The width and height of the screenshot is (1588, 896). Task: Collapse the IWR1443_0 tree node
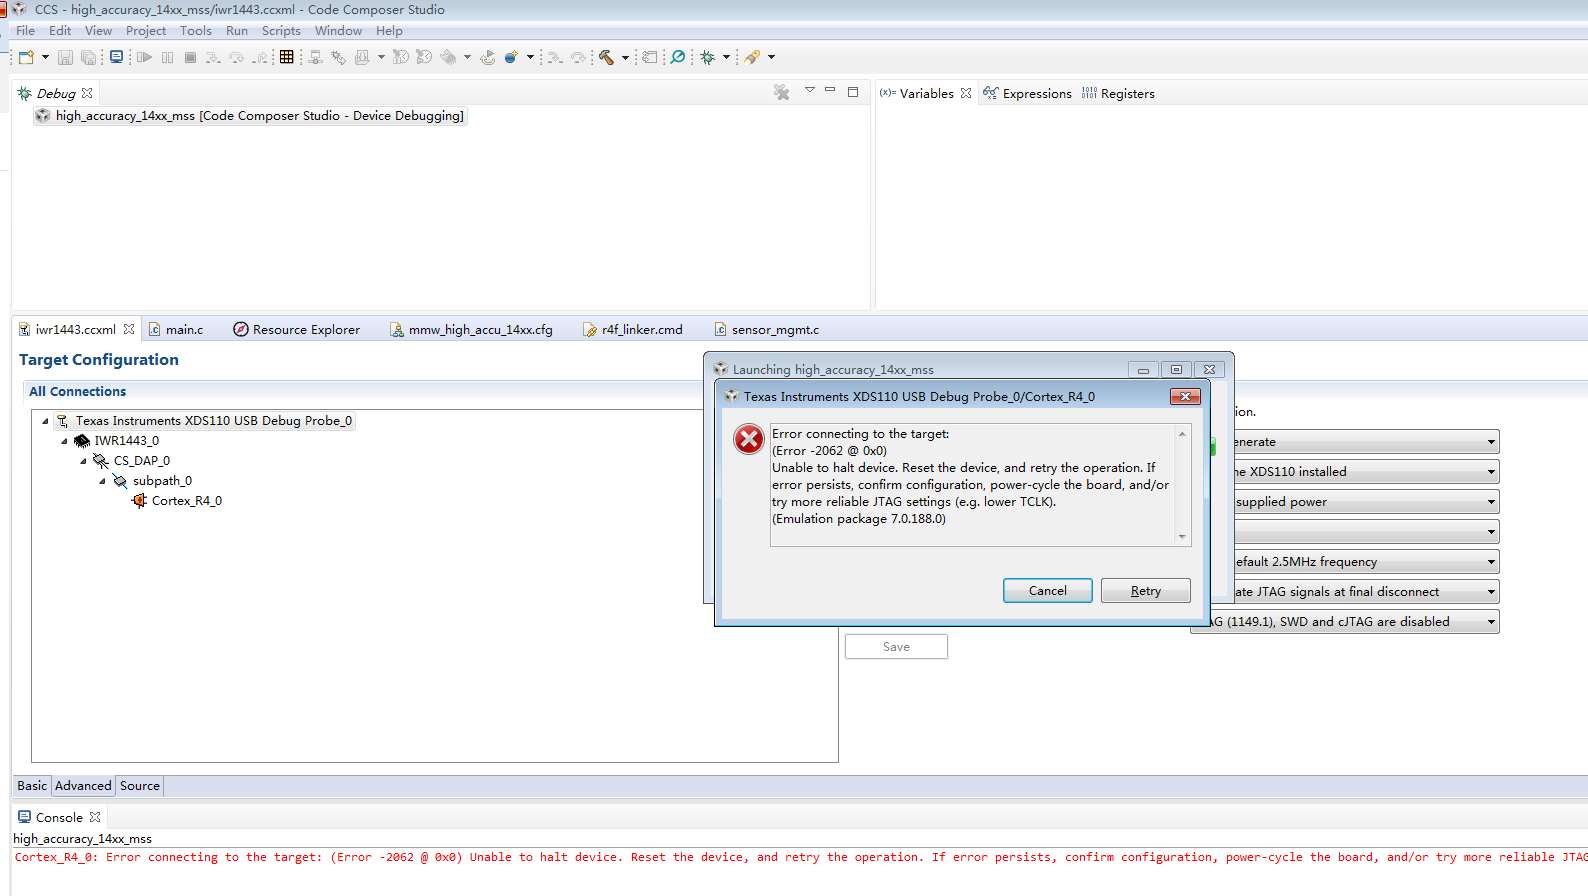[x=64, y=441]
